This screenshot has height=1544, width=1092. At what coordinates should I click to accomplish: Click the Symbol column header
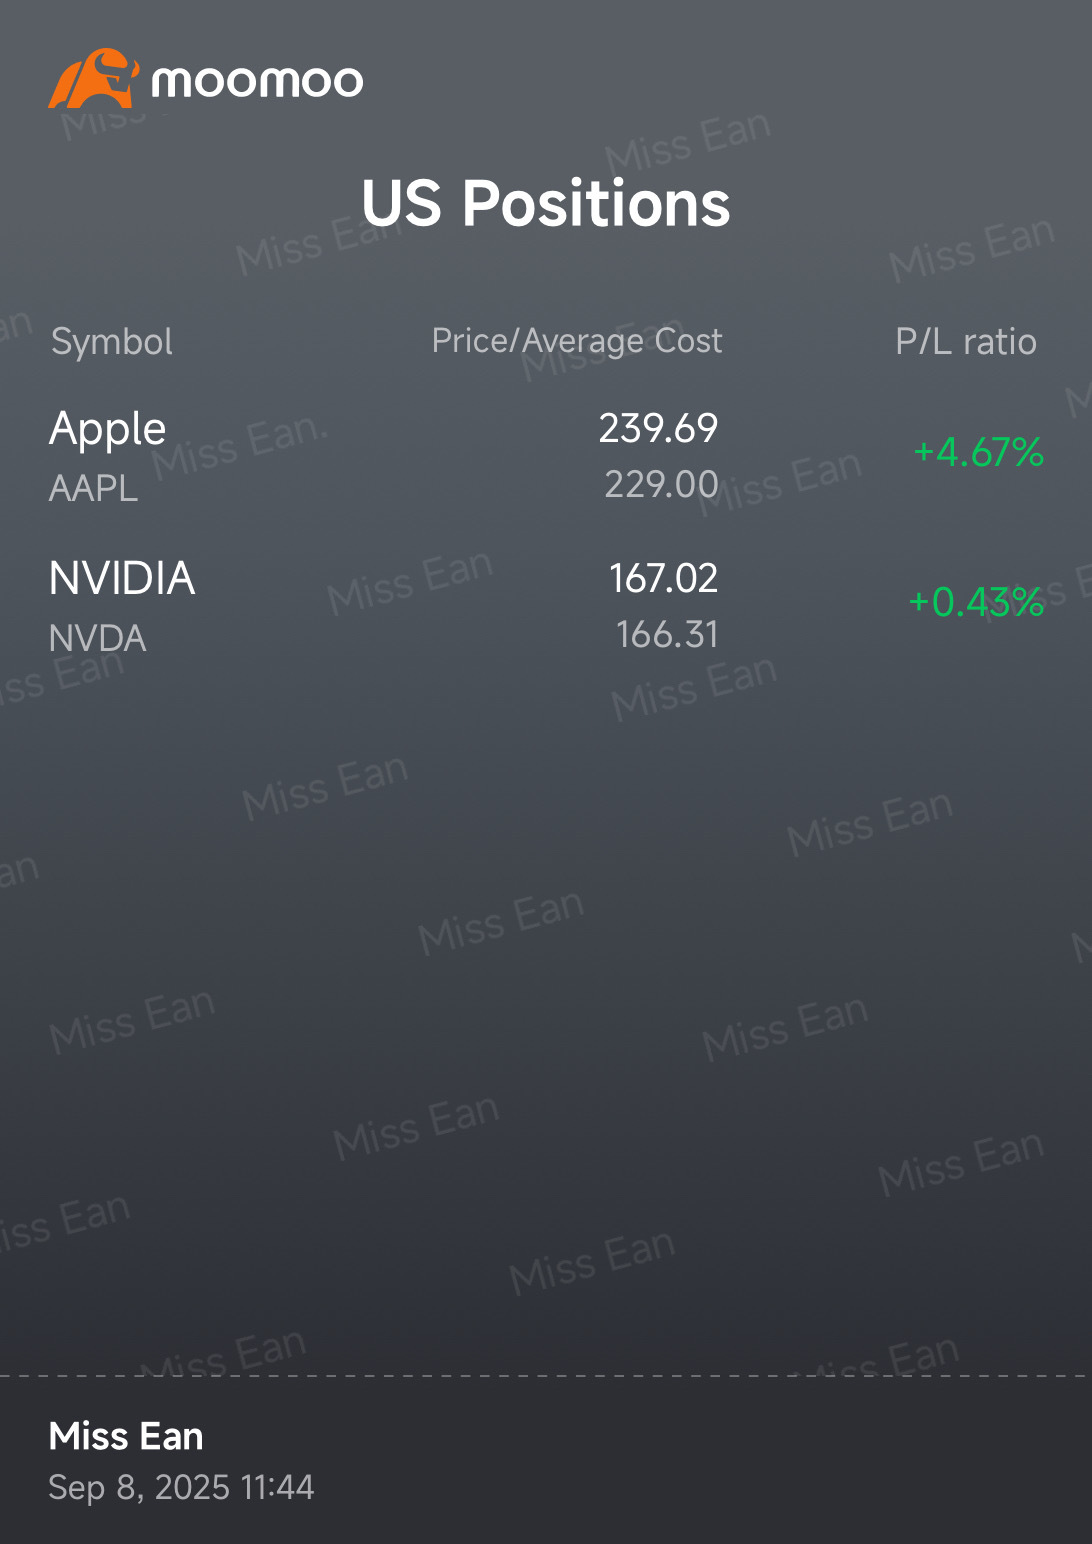point(112,342)
